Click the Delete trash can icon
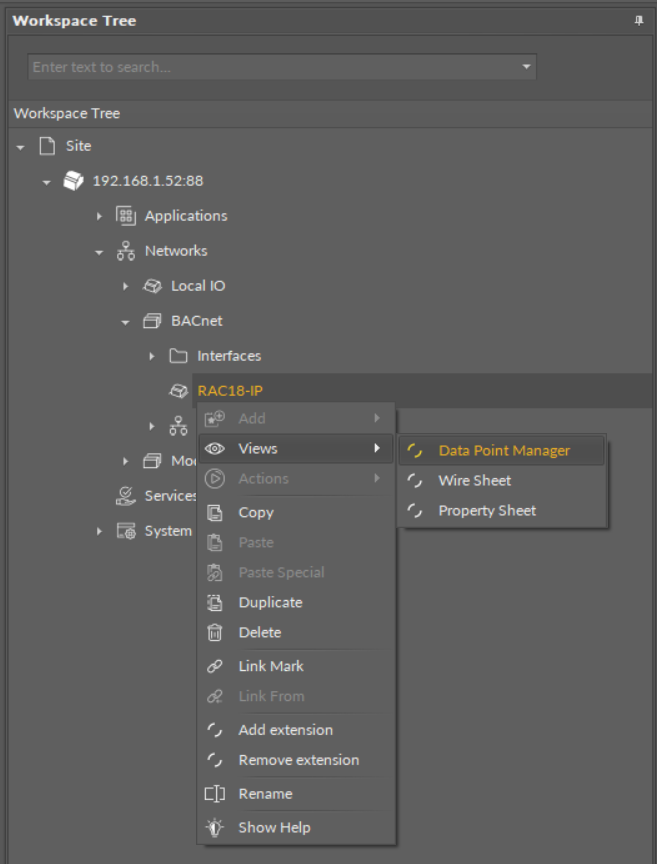 214,632
